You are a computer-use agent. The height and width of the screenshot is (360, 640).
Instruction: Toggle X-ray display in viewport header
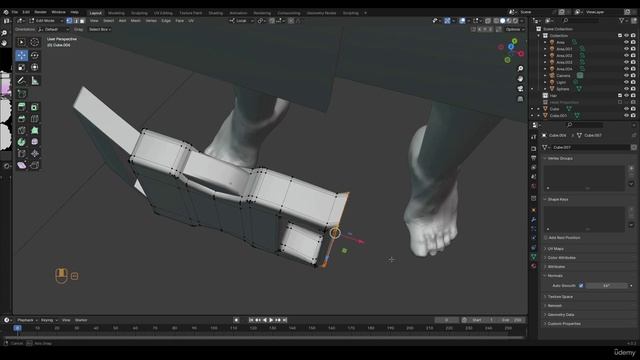tap(488, 21)
